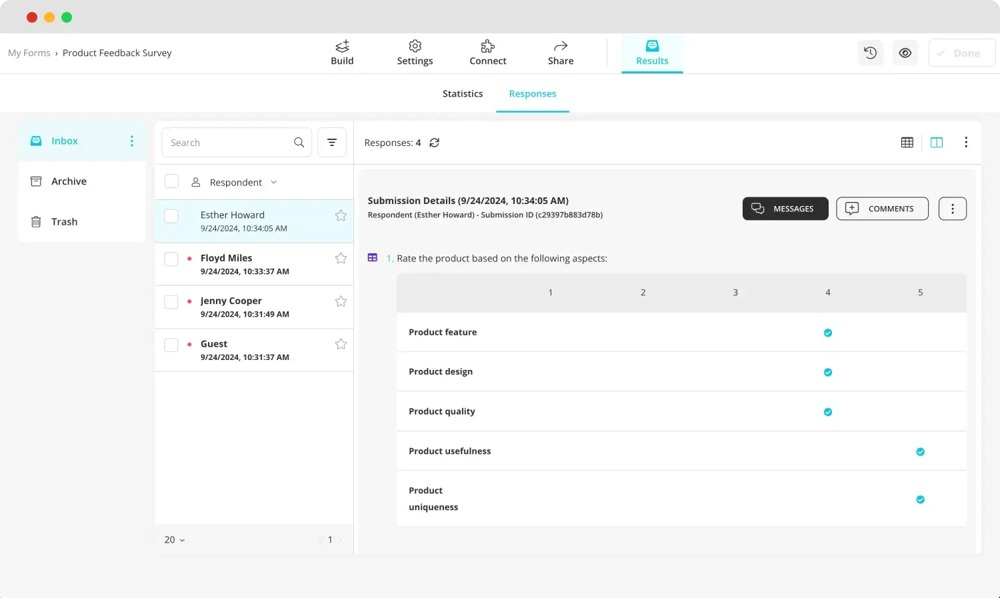
Task: Switch to split panel view
Action: pyautogui.click(x=937, y=143)
